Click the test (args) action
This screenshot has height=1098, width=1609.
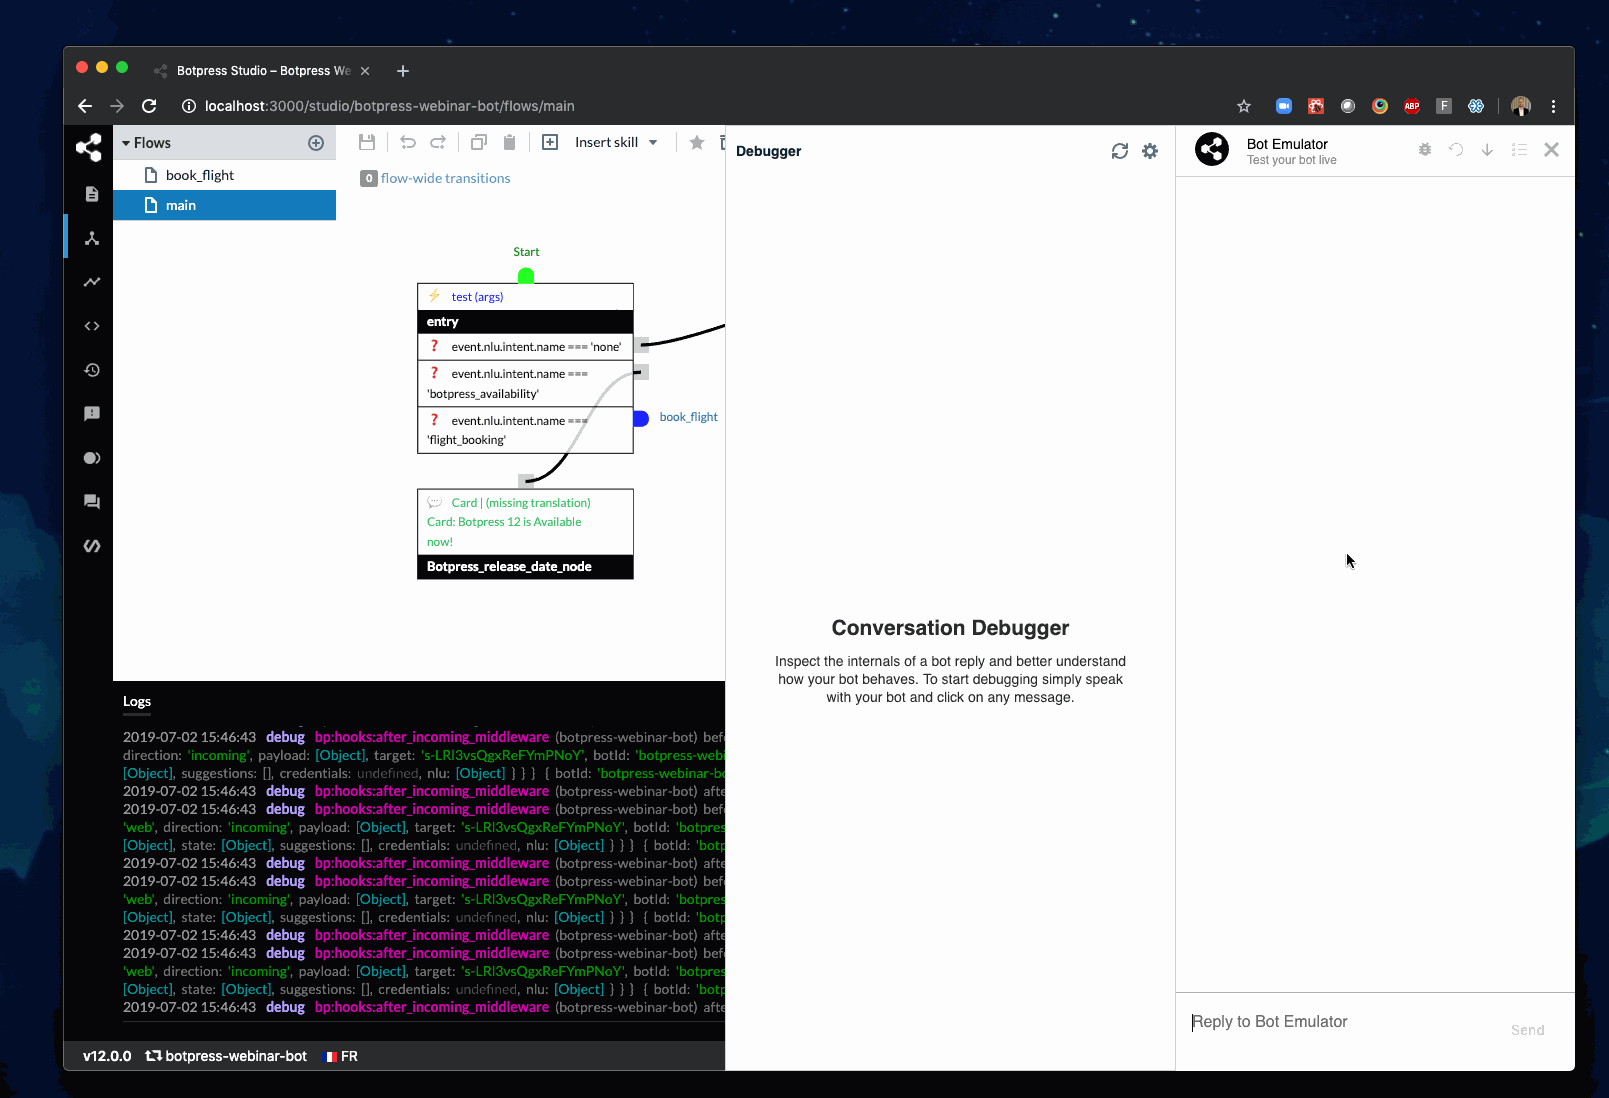477,297
